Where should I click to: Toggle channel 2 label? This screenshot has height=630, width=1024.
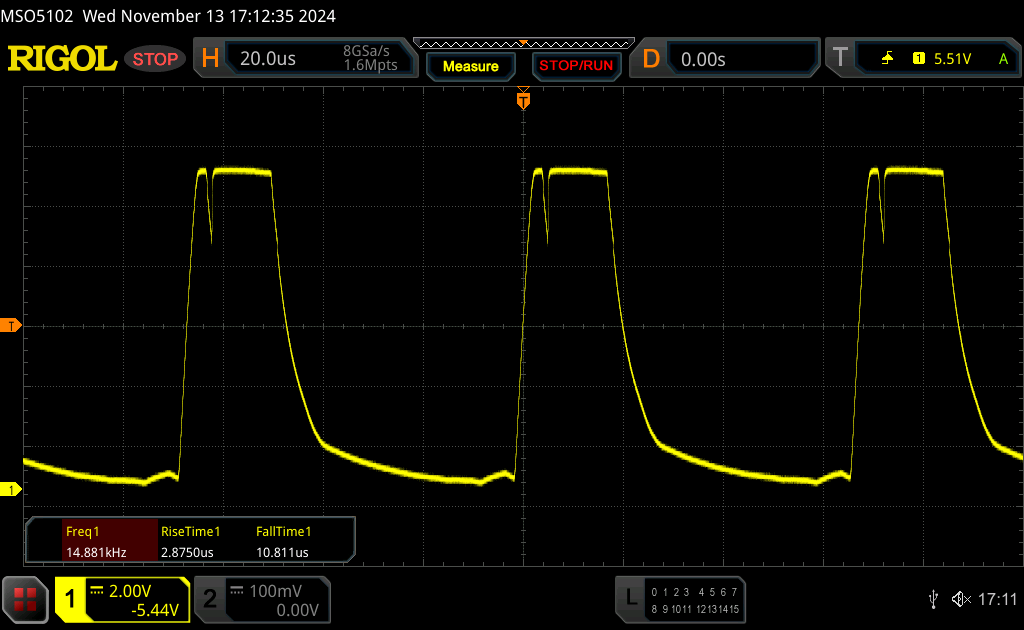(x=210, y=599)
